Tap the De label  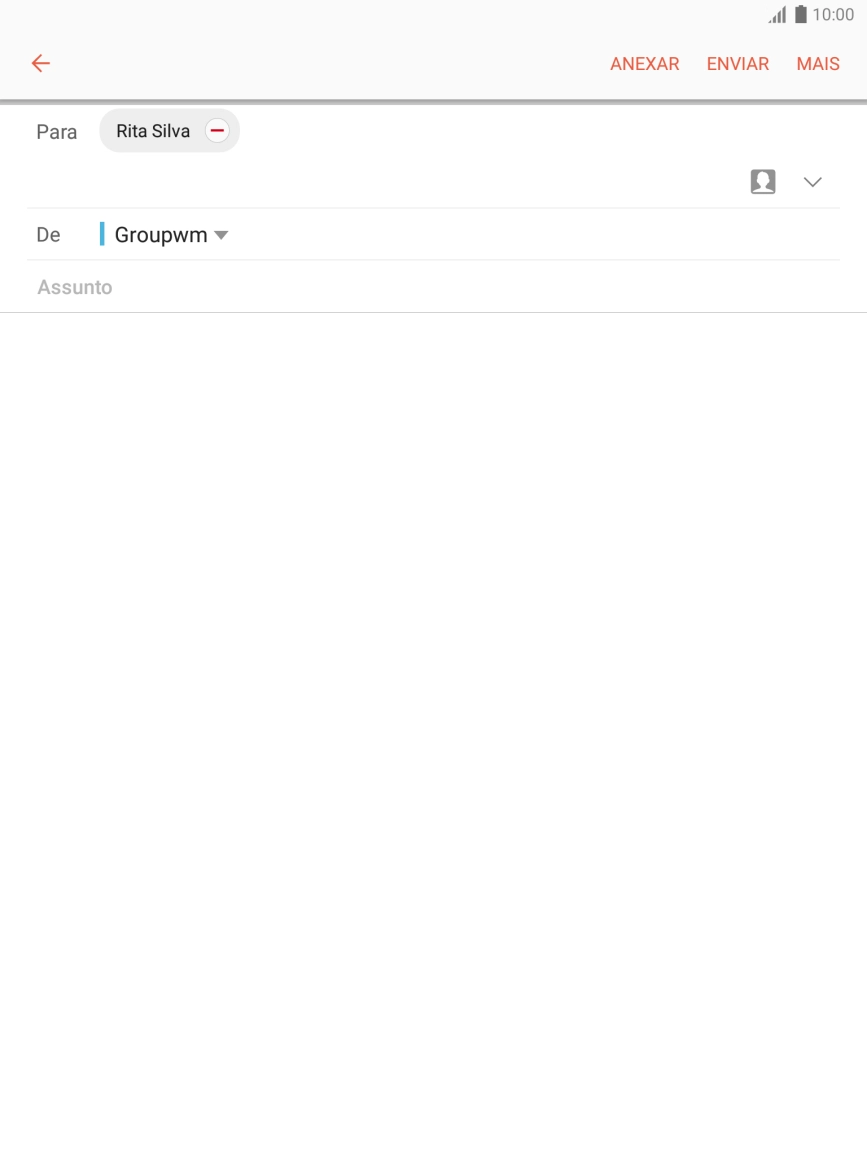pyautogui.click(x=48, y=234)
